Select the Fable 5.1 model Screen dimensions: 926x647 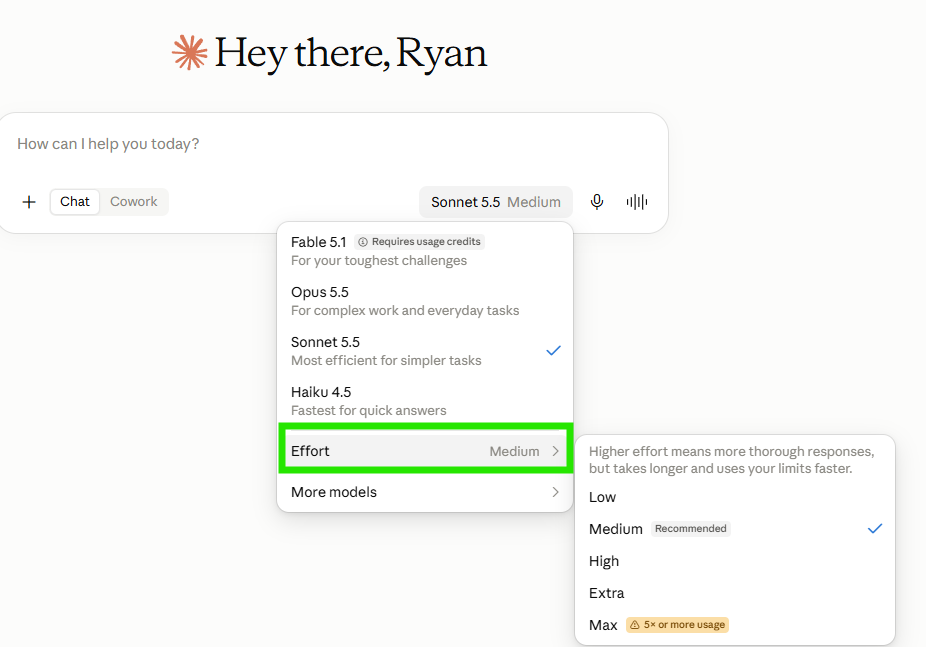[x=425, y=251]
